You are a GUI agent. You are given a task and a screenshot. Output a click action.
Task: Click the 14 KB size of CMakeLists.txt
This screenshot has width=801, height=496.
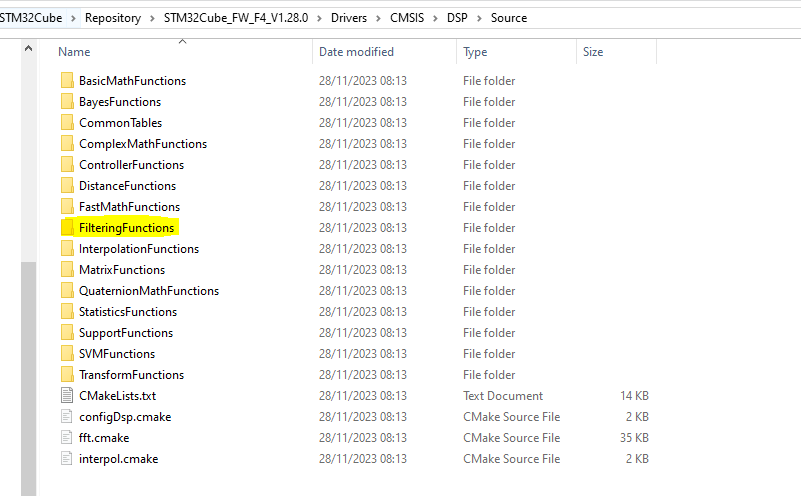click(x=634, y=395)
